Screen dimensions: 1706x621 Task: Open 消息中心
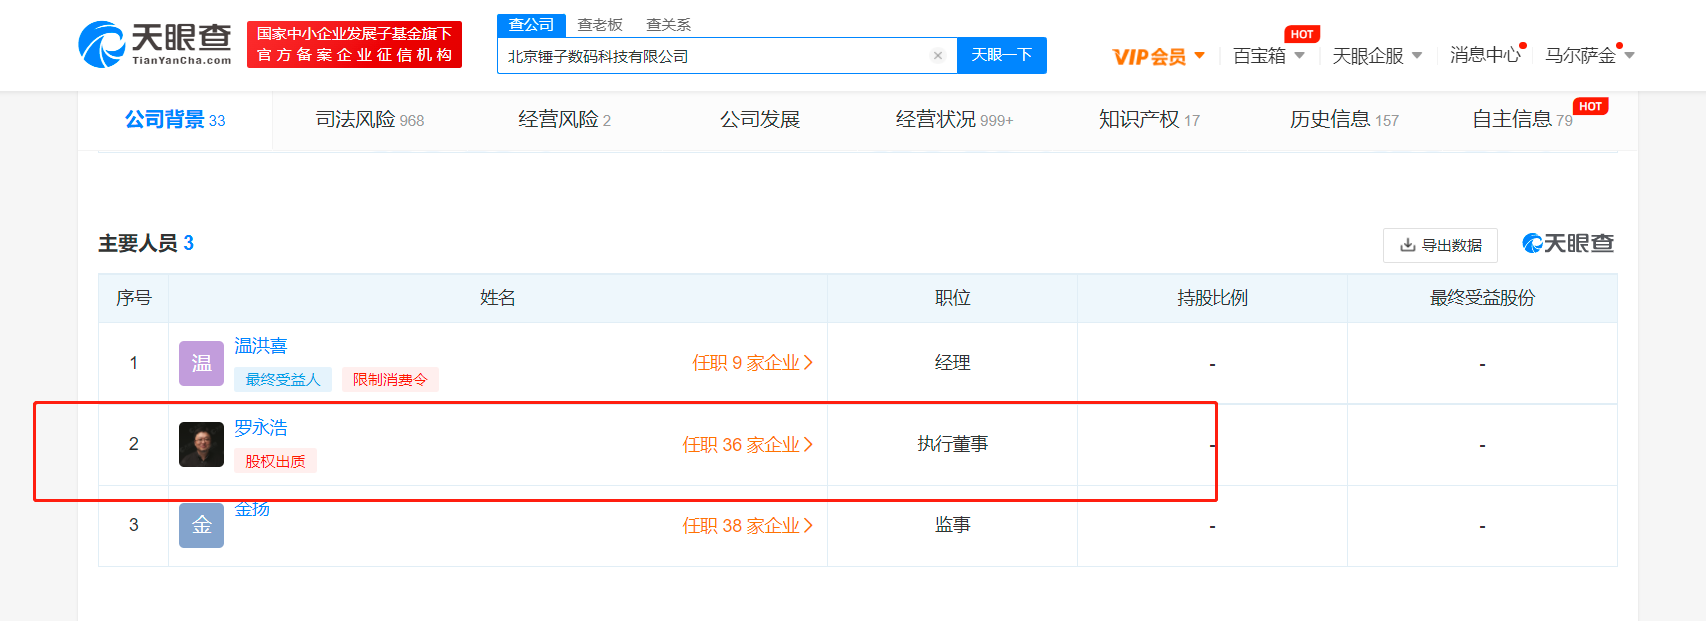point(1485,55)
